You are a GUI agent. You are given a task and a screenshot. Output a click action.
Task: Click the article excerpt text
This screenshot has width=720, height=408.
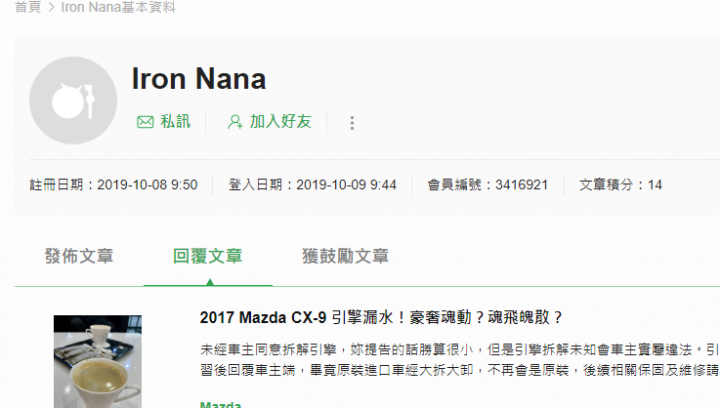[x=460, y=360]
